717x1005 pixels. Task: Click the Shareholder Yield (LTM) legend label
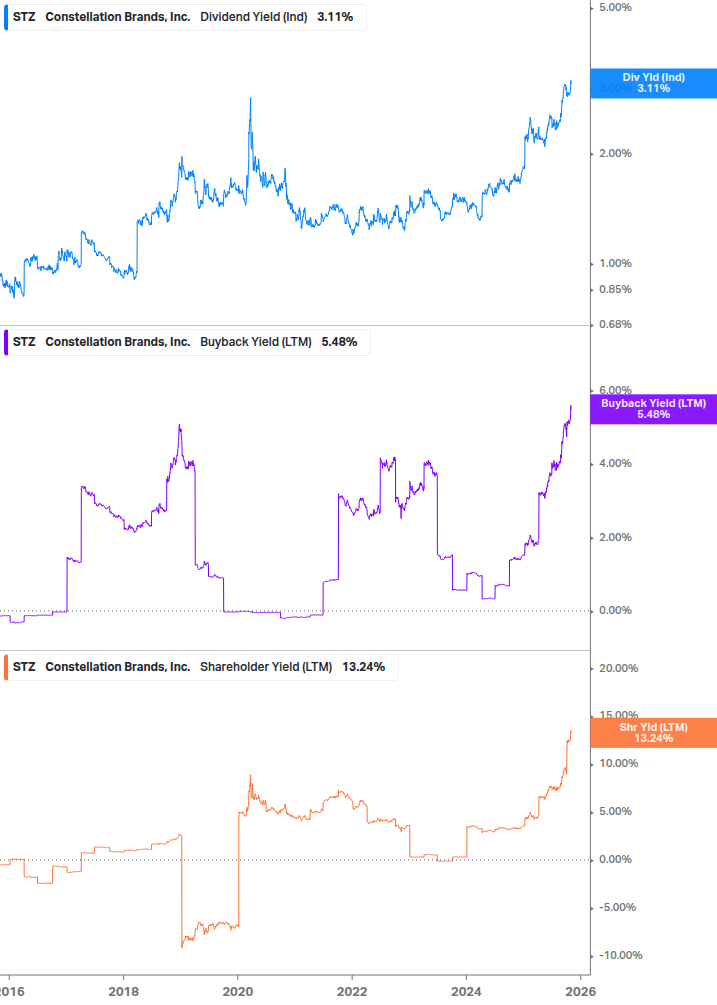[266, 667]
